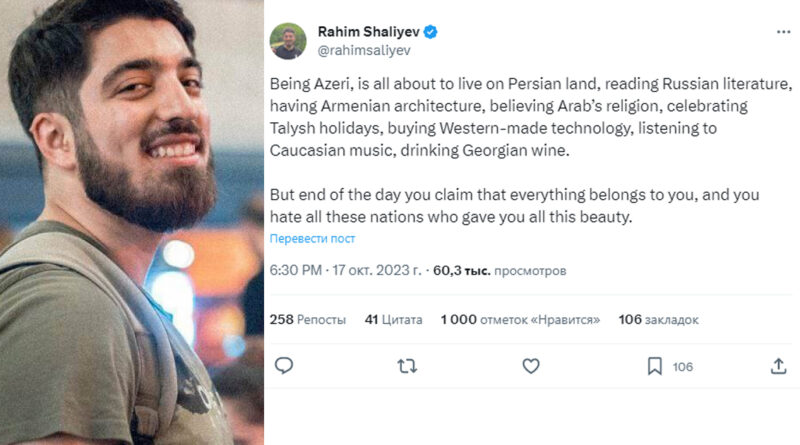The image size is (800, 445).
Task: Open Rahim Shaliyev's small profile avatar
Action: (288, 40)
